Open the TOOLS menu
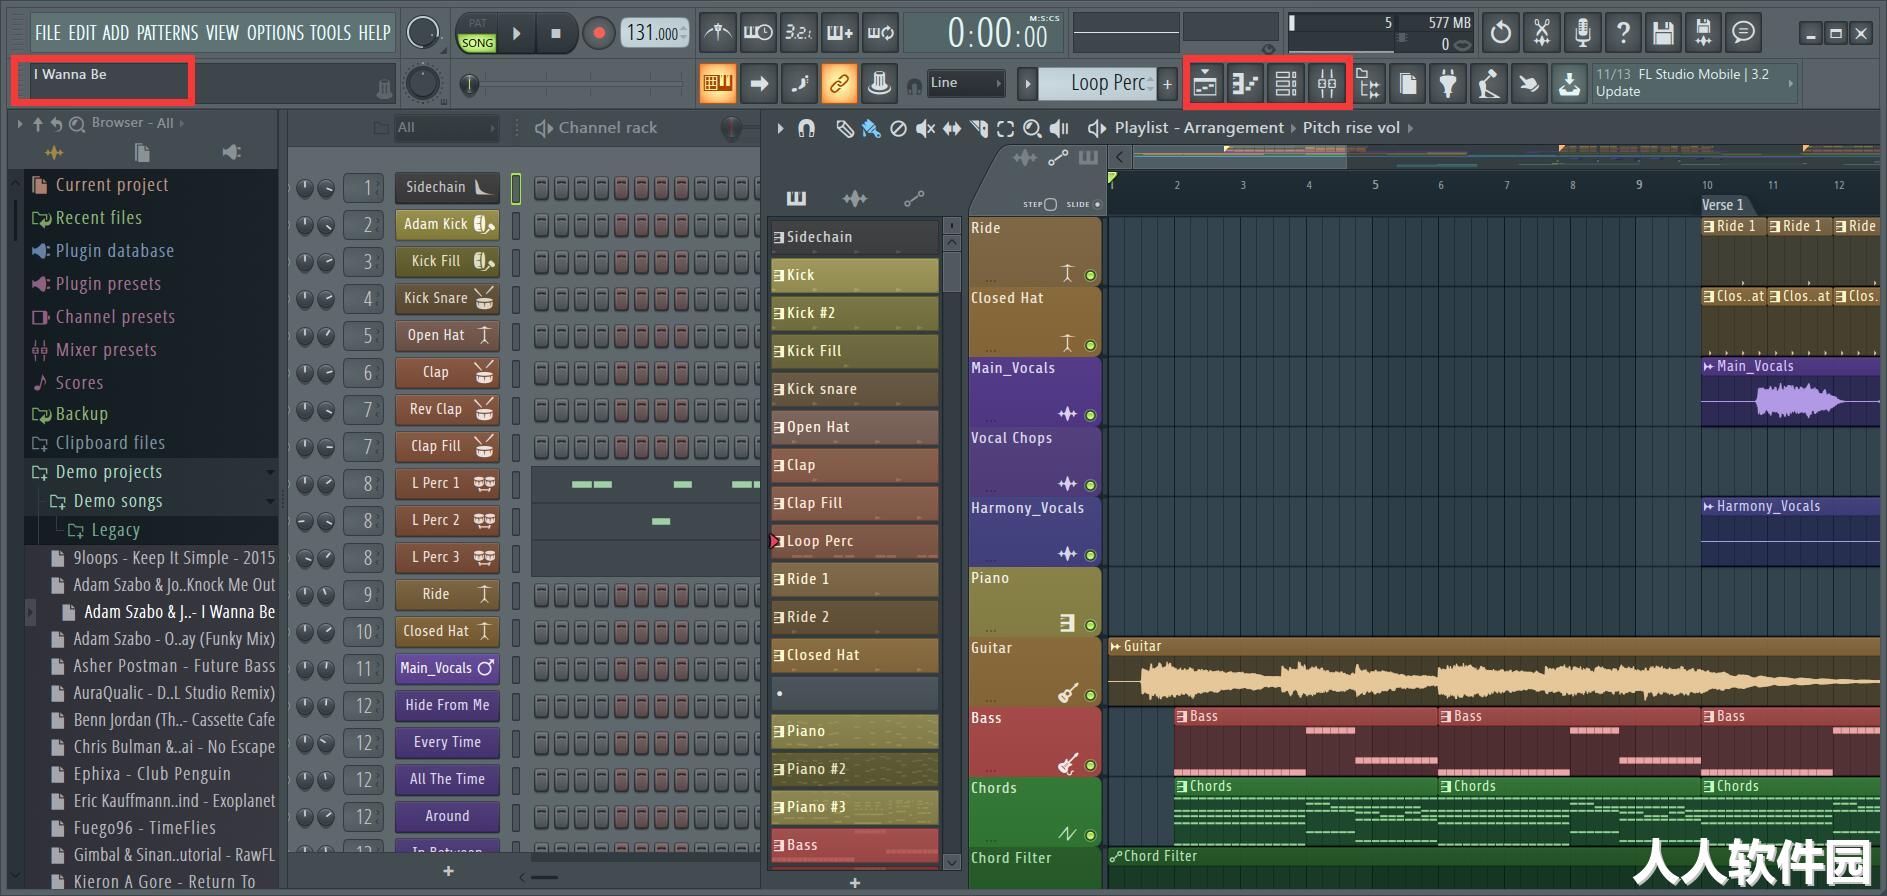The width and height of the screenshot is (1887, 896). (330, 33)
